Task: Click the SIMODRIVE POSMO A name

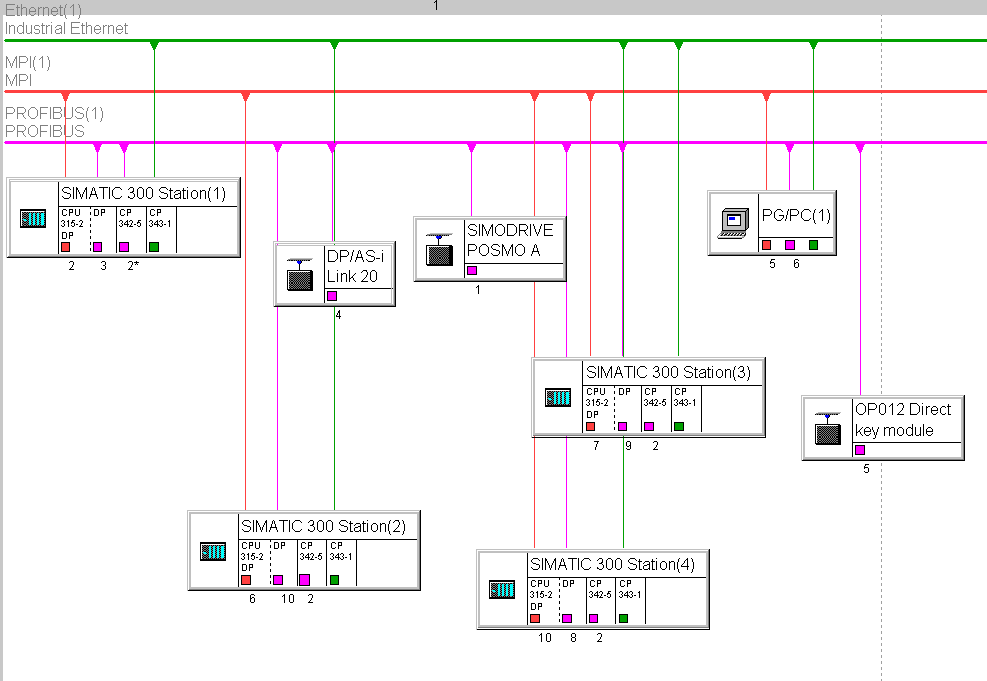Action: (510, 240)
